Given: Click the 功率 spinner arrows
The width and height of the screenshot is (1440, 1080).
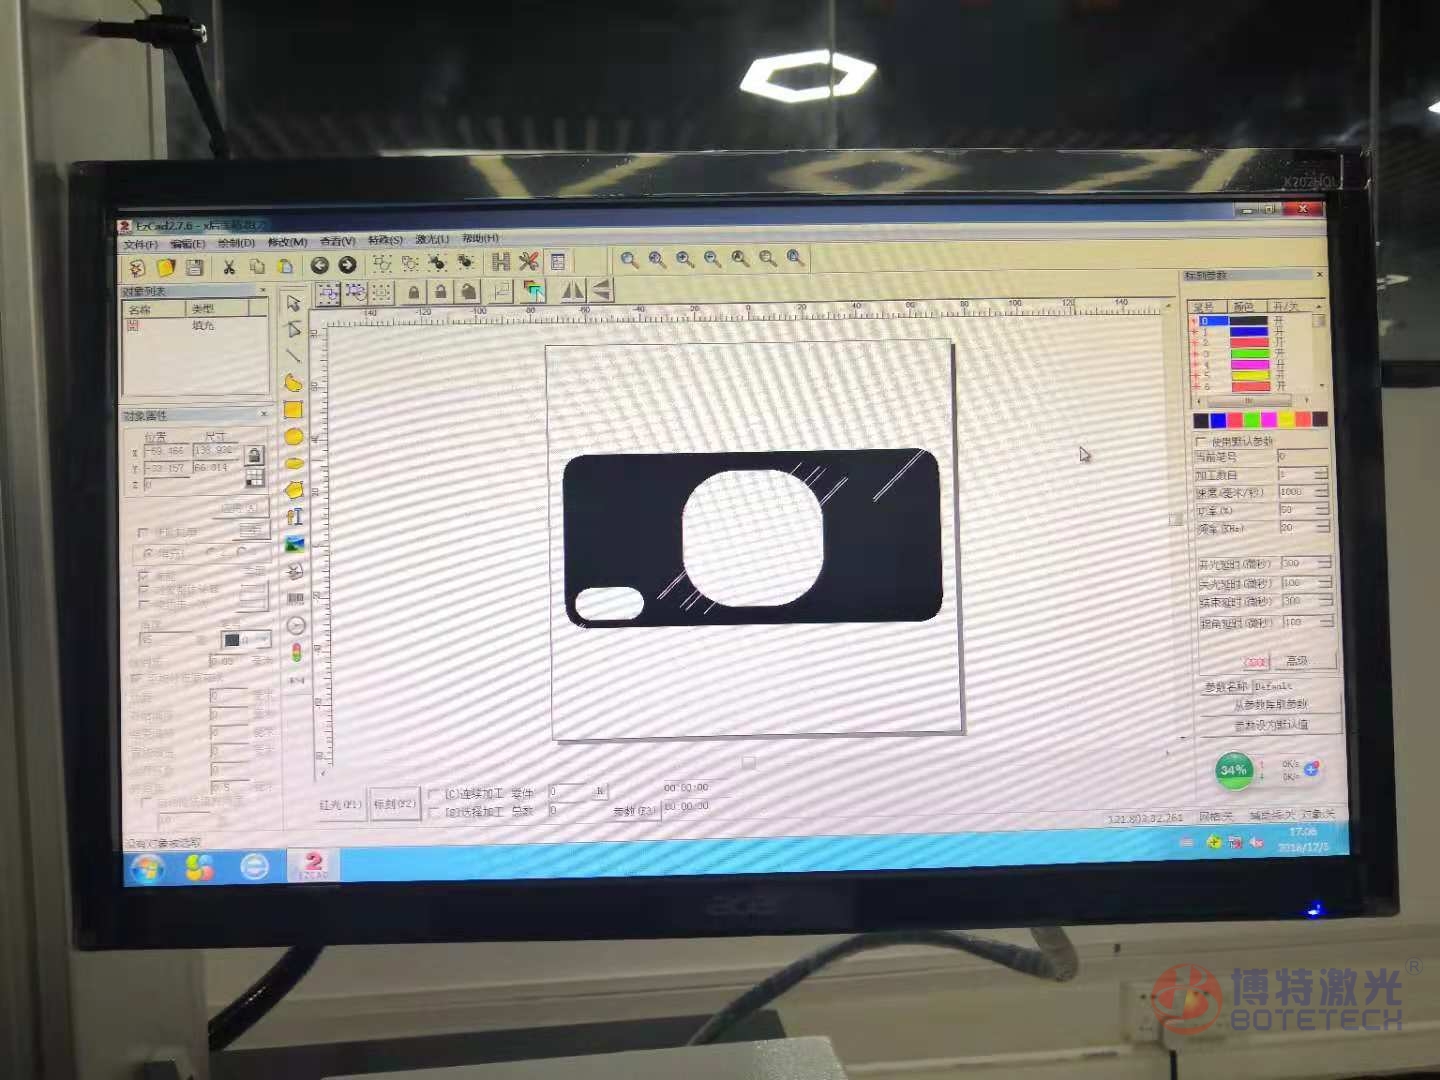Looking at the screenshot, I should pos(1322,510).
